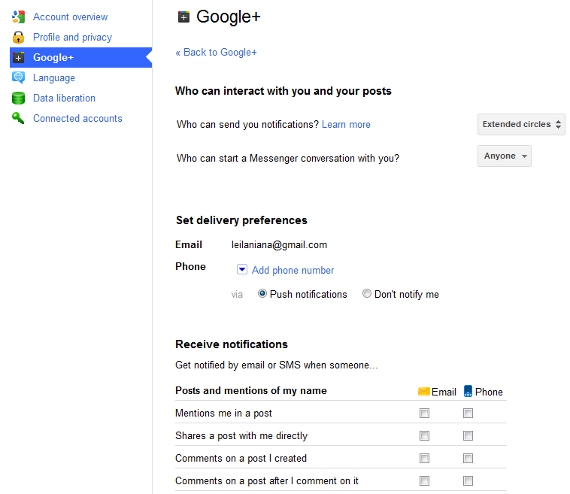570x494 pixels.
Task: Click the Receive notifications heading
Action: click(232, 344)
